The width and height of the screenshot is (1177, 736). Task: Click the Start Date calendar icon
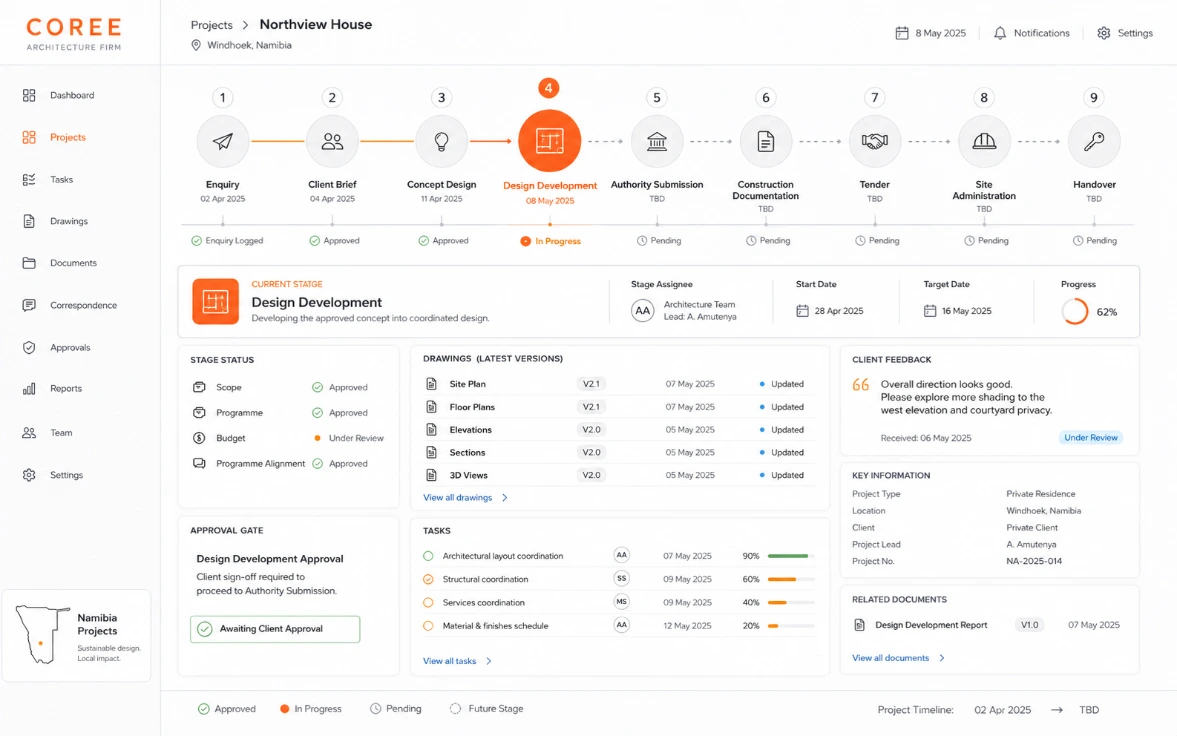point(802,311)
